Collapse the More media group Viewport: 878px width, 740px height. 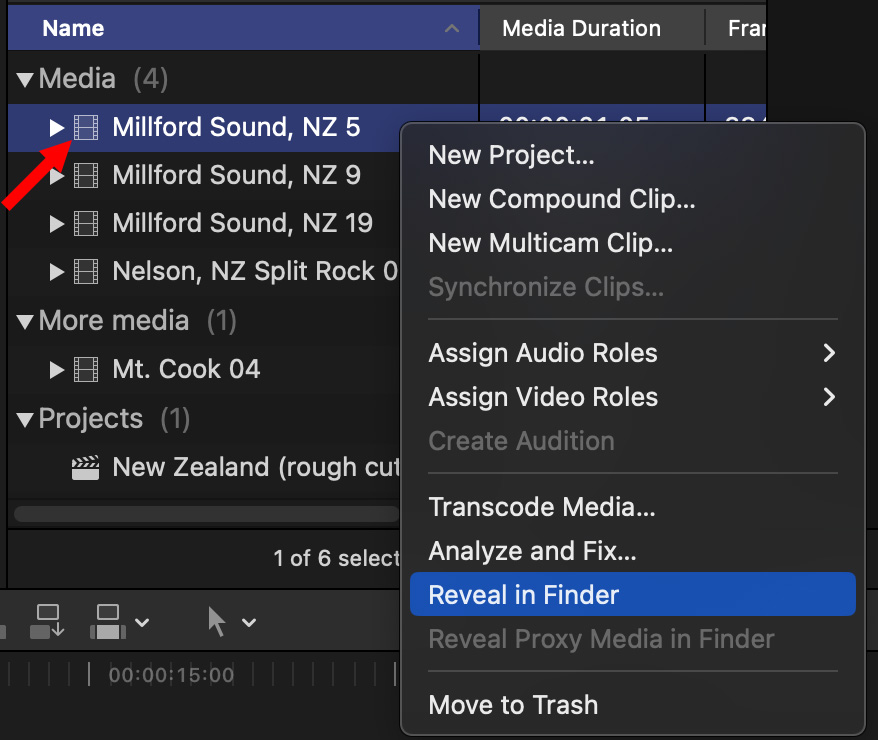click(x=24, y=321)
